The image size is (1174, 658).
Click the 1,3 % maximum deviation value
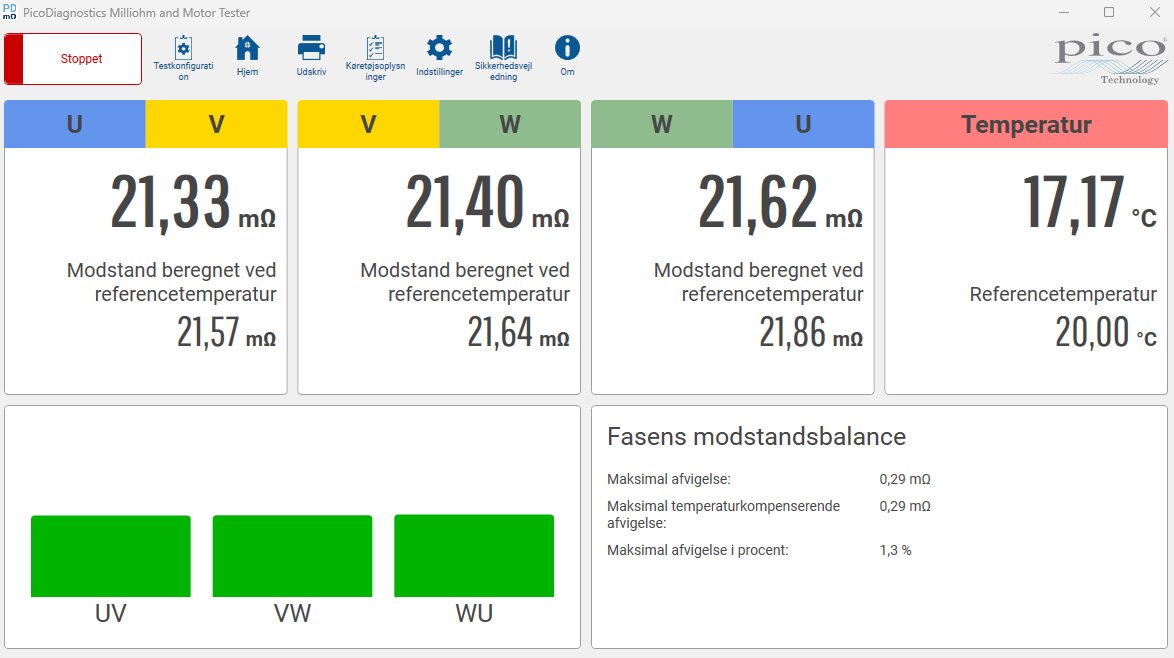[x=895, y=550]
